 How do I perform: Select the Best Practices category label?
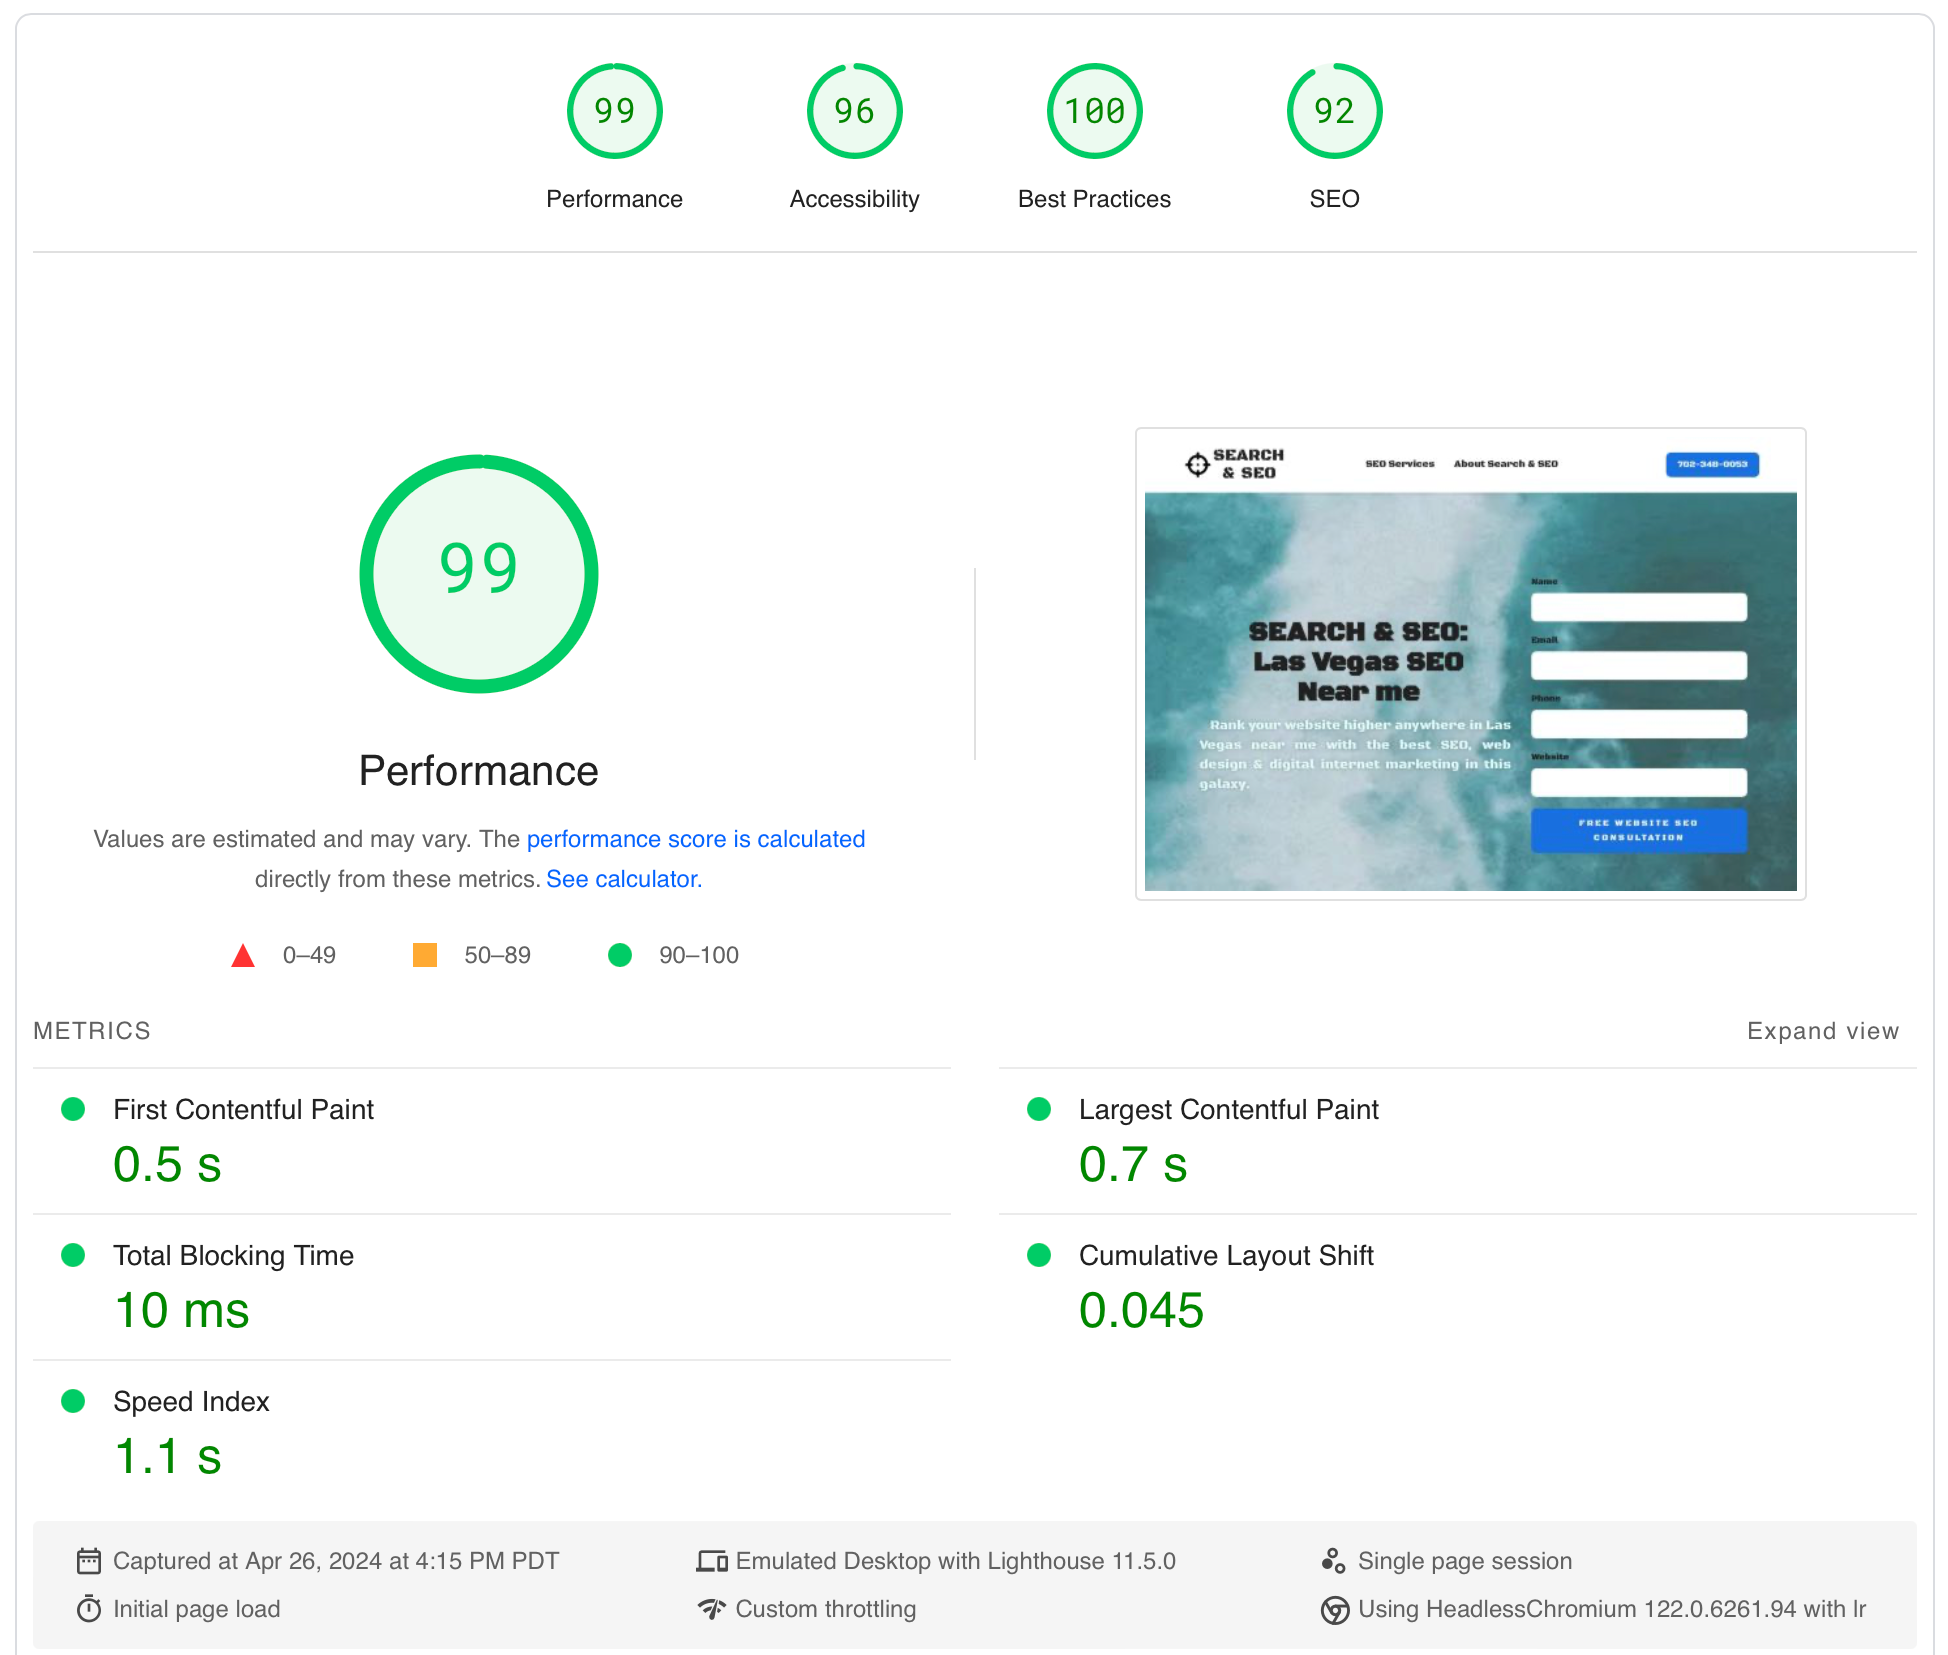pyautogui.click(x=1094, y=199)
